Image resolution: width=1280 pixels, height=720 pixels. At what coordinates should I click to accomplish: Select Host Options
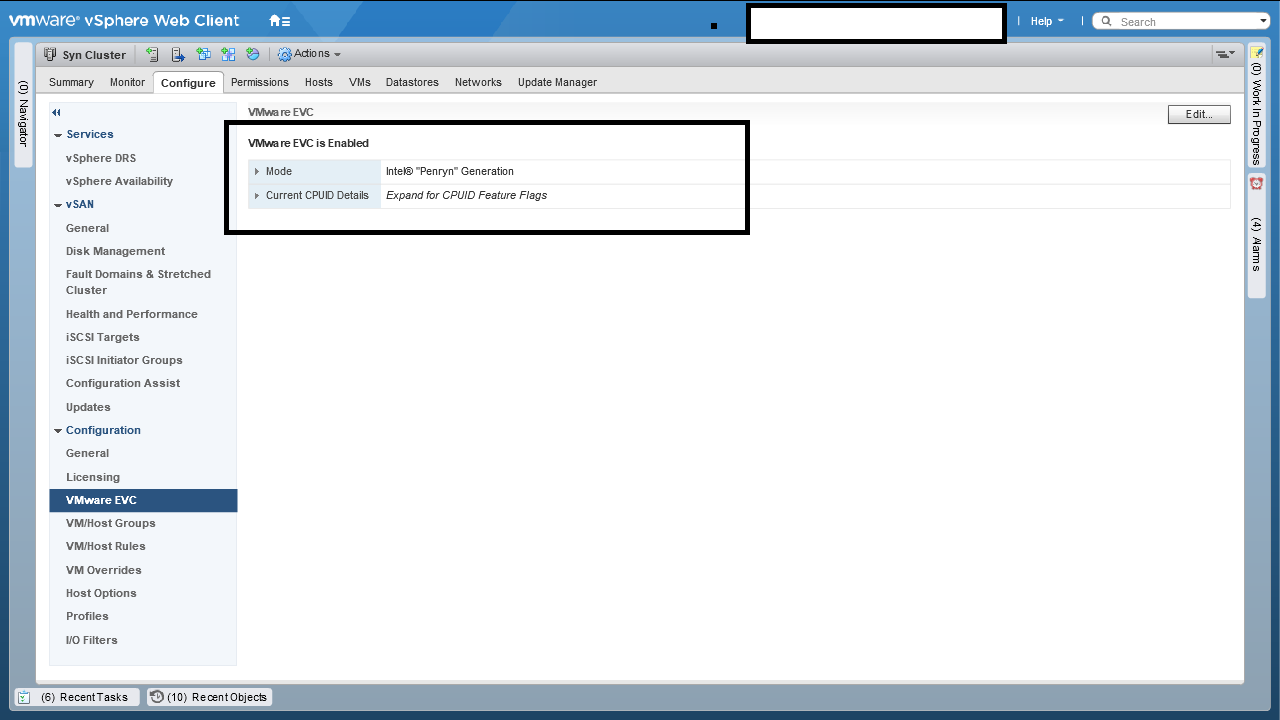tap(101, 593)
